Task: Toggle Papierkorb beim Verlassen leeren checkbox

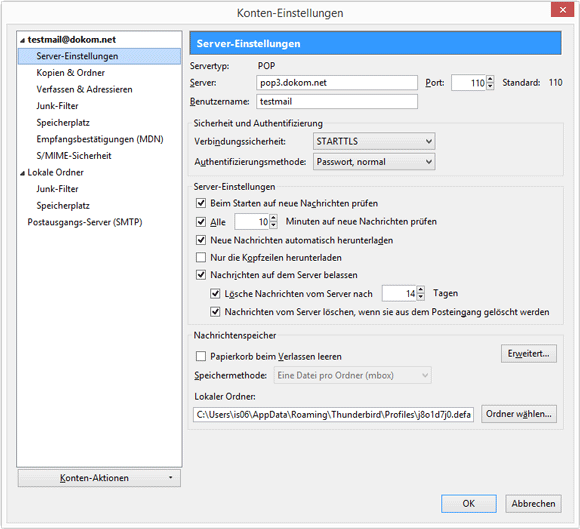Action: coord(201,356)
